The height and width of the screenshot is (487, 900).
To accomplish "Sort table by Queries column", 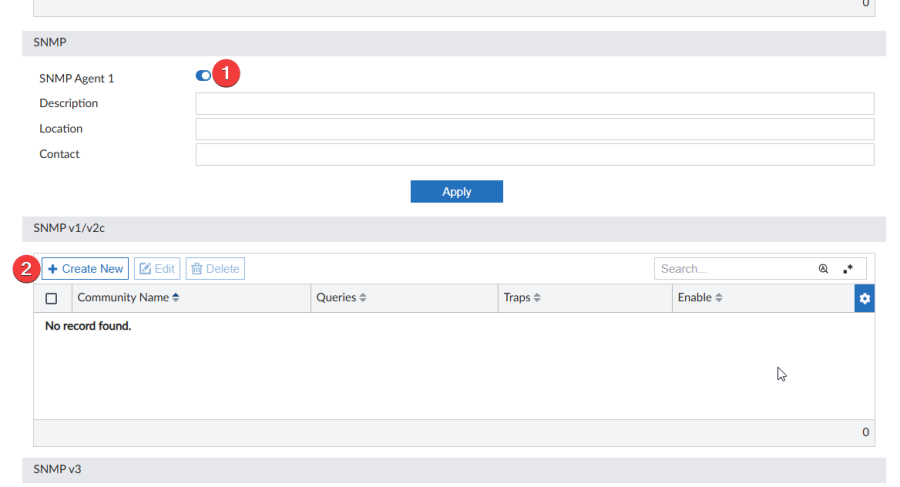I will [x=342, y=297].
